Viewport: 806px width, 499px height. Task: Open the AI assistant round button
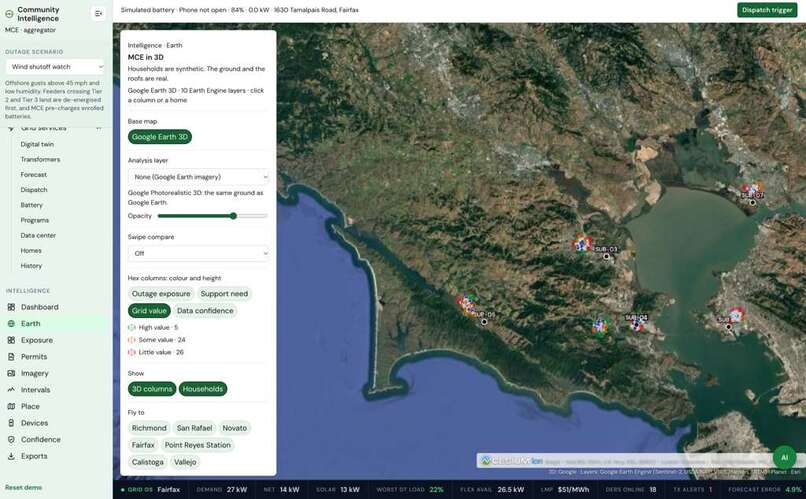(784, 457)
